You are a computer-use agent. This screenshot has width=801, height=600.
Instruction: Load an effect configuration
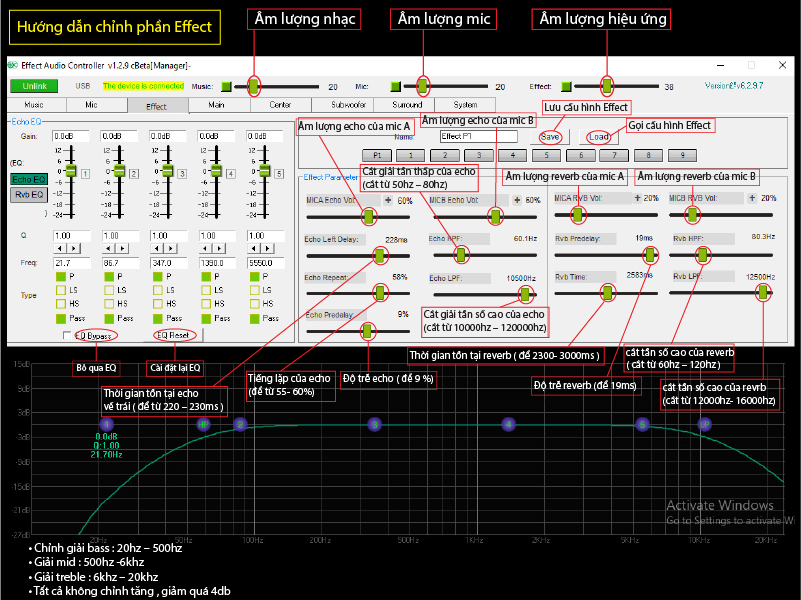pos(598,137)
